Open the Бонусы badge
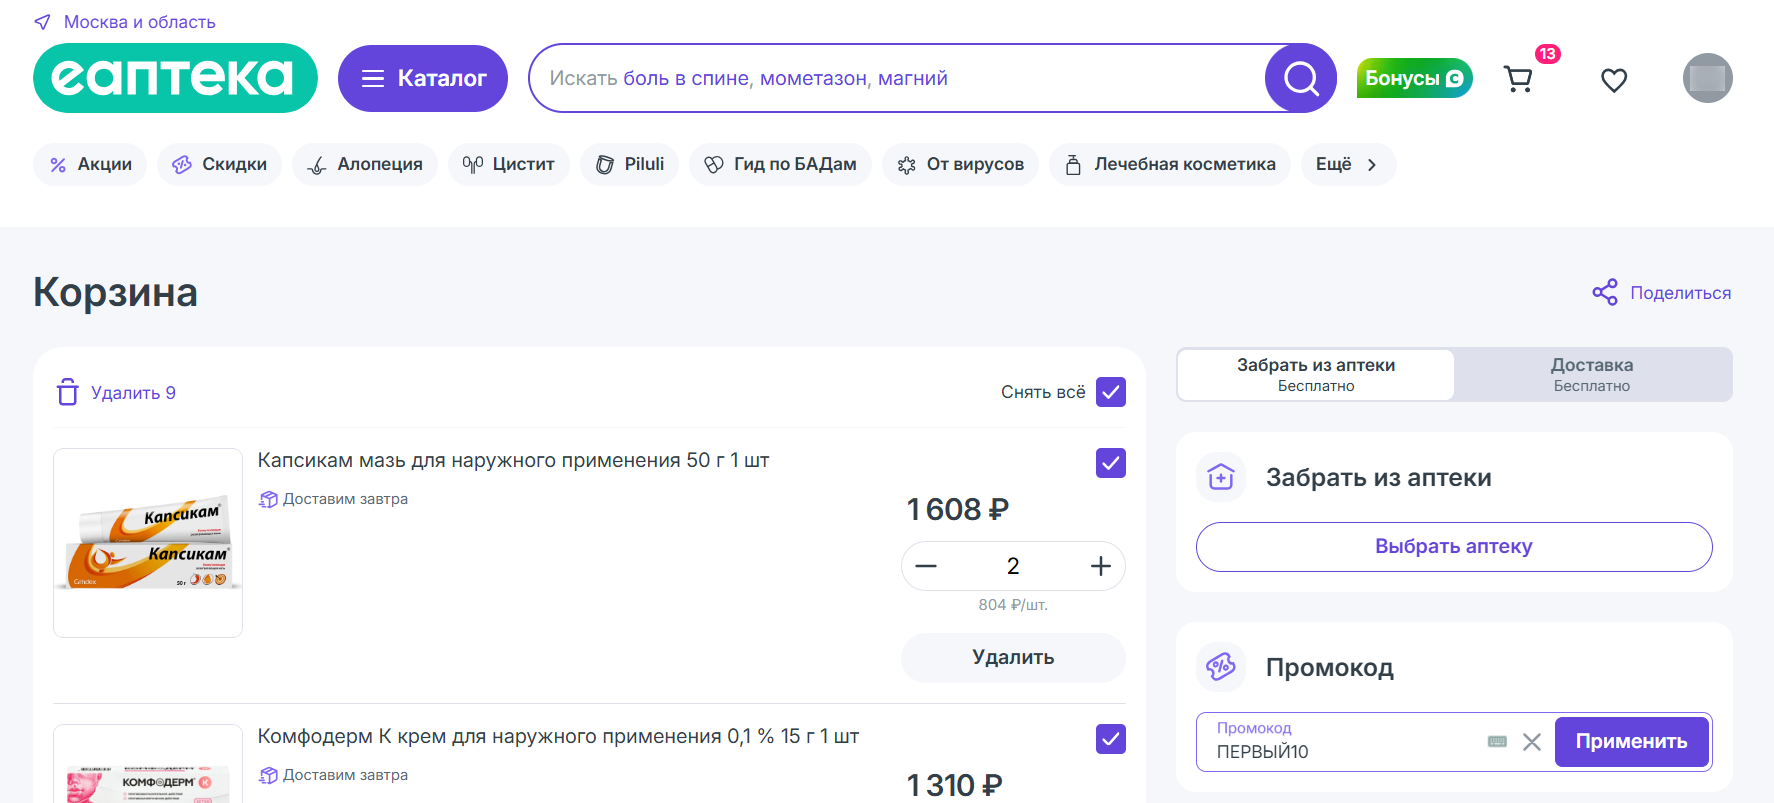The width and height of the screenshot is (1774, 803). pos(1414,78)
